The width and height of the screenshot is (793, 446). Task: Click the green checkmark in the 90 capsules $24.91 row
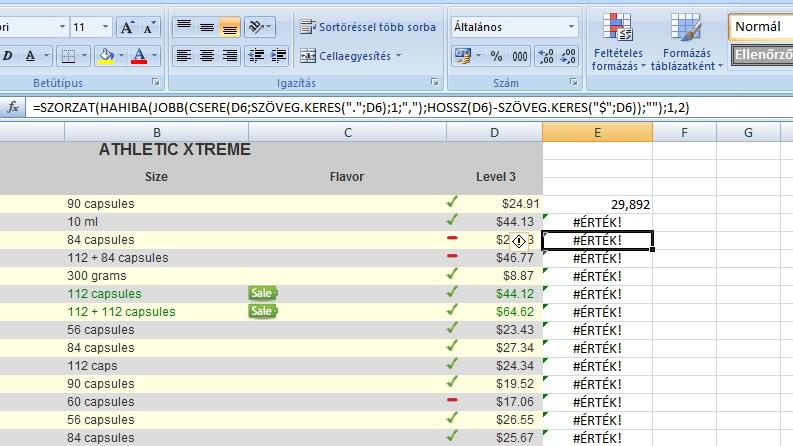(452, 202)
